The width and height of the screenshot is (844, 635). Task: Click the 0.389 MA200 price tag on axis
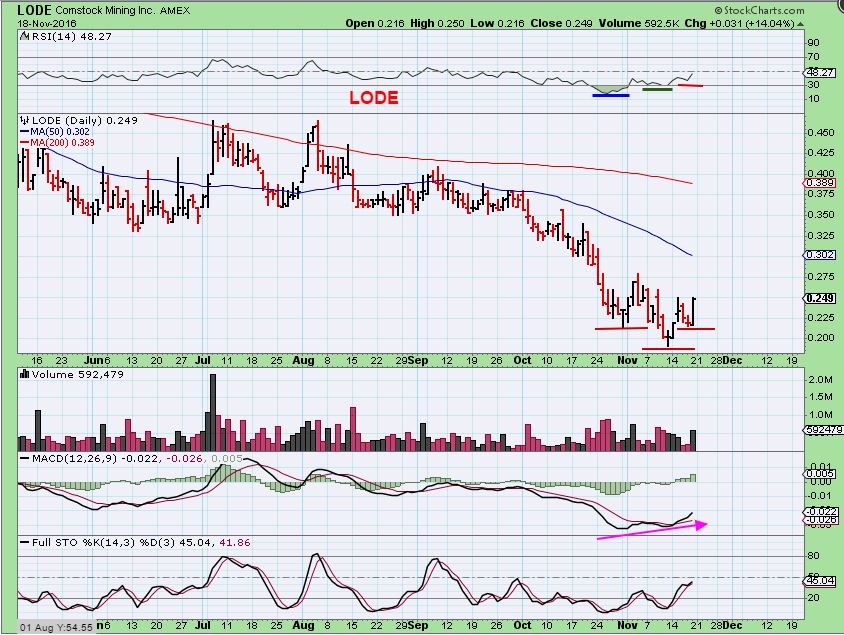(x=820, y=183)
